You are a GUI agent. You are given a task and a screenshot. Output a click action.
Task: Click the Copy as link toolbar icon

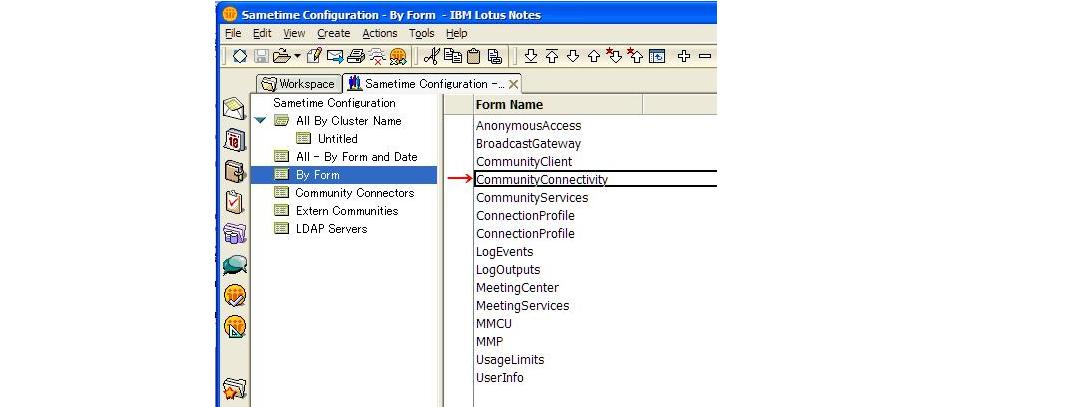pos(494,56)
